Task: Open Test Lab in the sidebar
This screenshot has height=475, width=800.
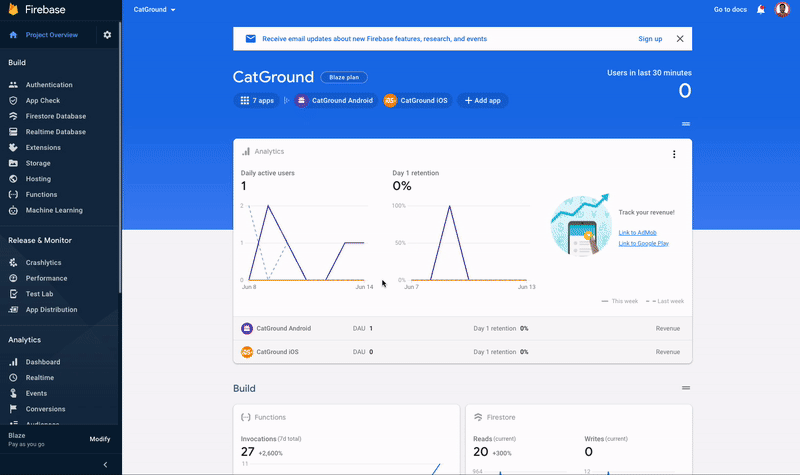Action: [39, 294]
